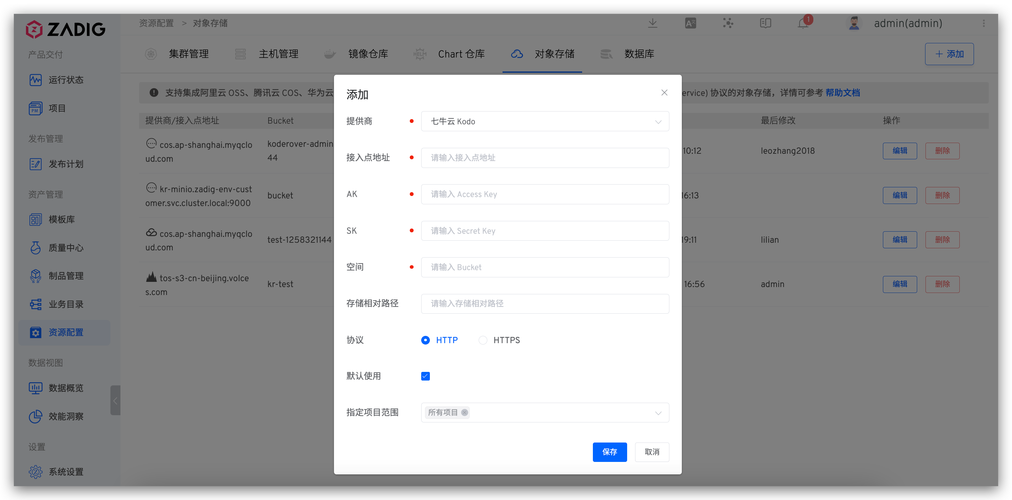Open the 提供商 dropdown
The width and height of the screenshot is (1012, 500).
coord(545,121)
